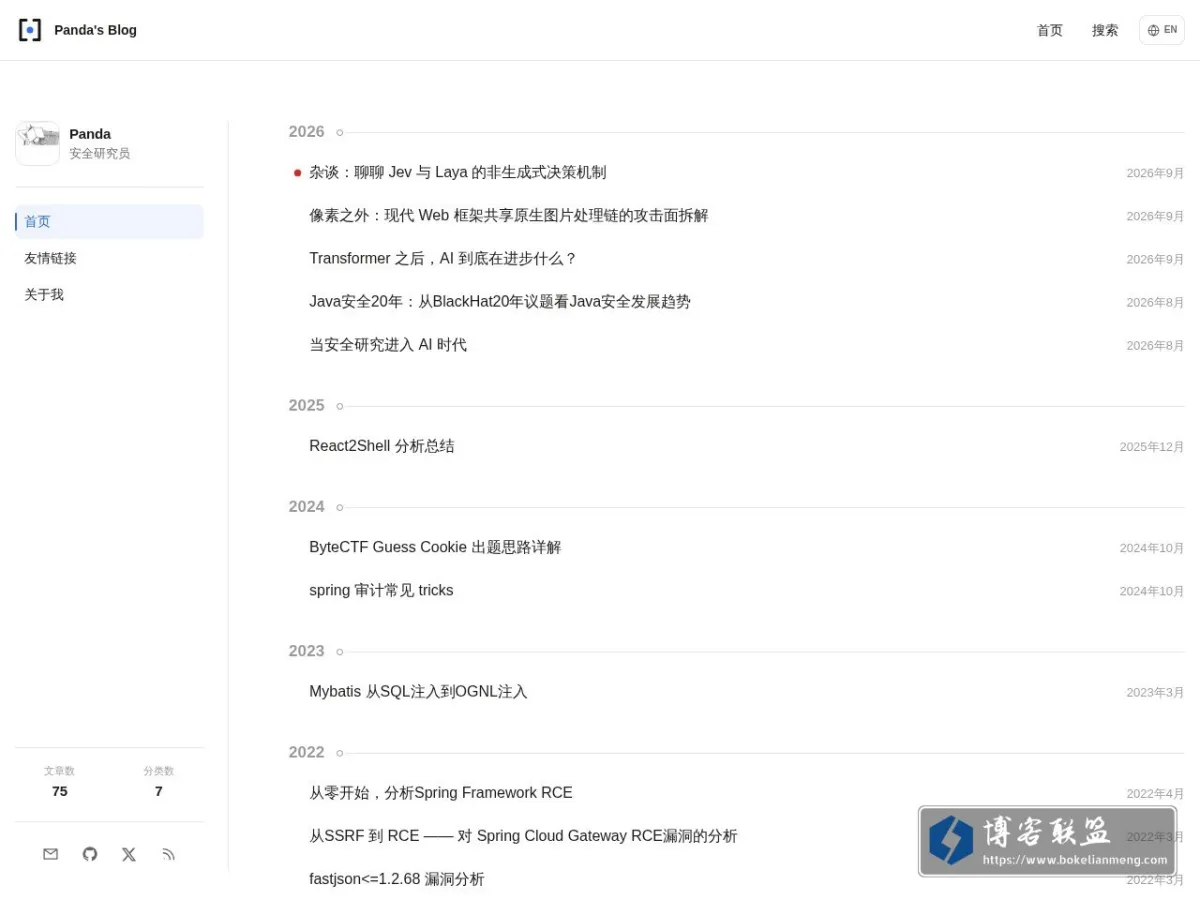
Task: Open article fastjson<=1.2.68 漏洞分析
Action: tap(397, 879)
